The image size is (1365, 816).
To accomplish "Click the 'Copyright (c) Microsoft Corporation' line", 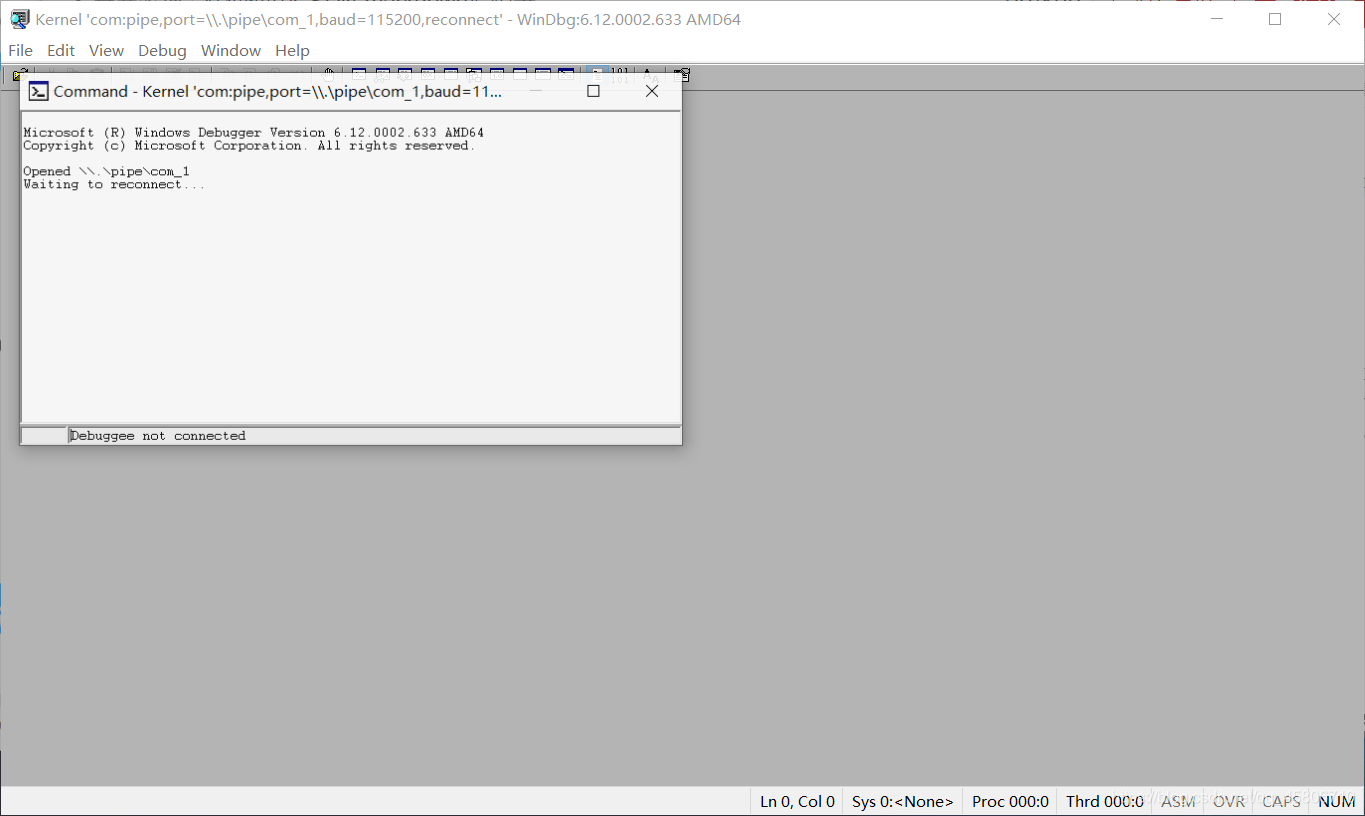I will point(249,145).
